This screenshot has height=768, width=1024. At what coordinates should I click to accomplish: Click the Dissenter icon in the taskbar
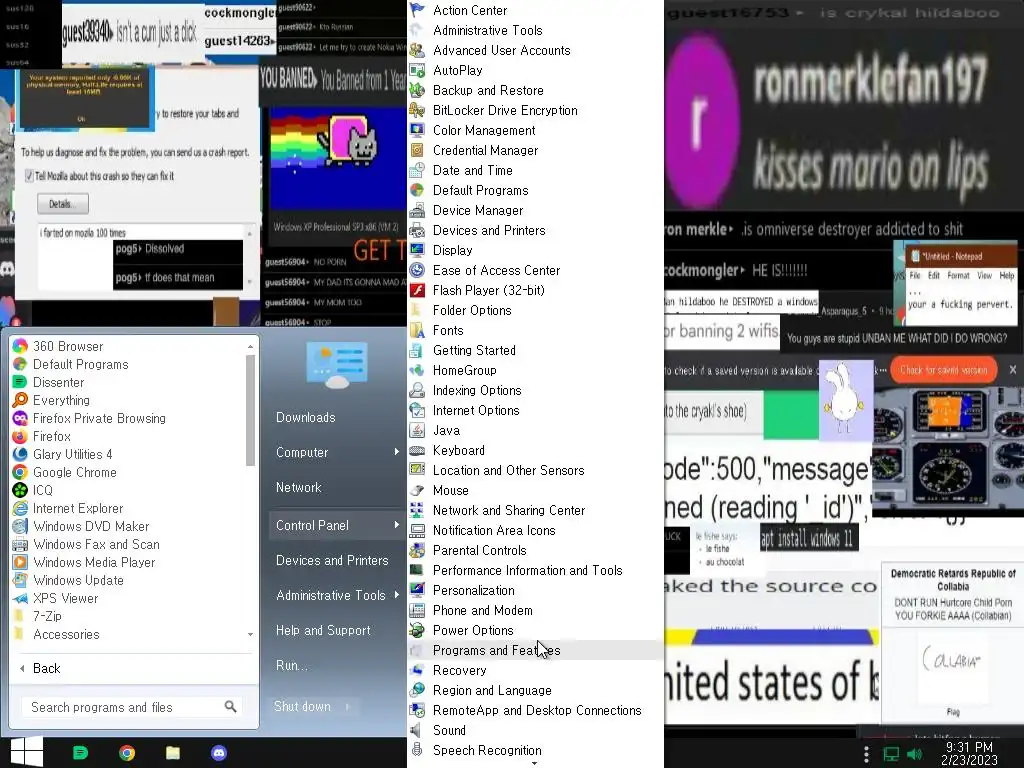click(80, 753)
